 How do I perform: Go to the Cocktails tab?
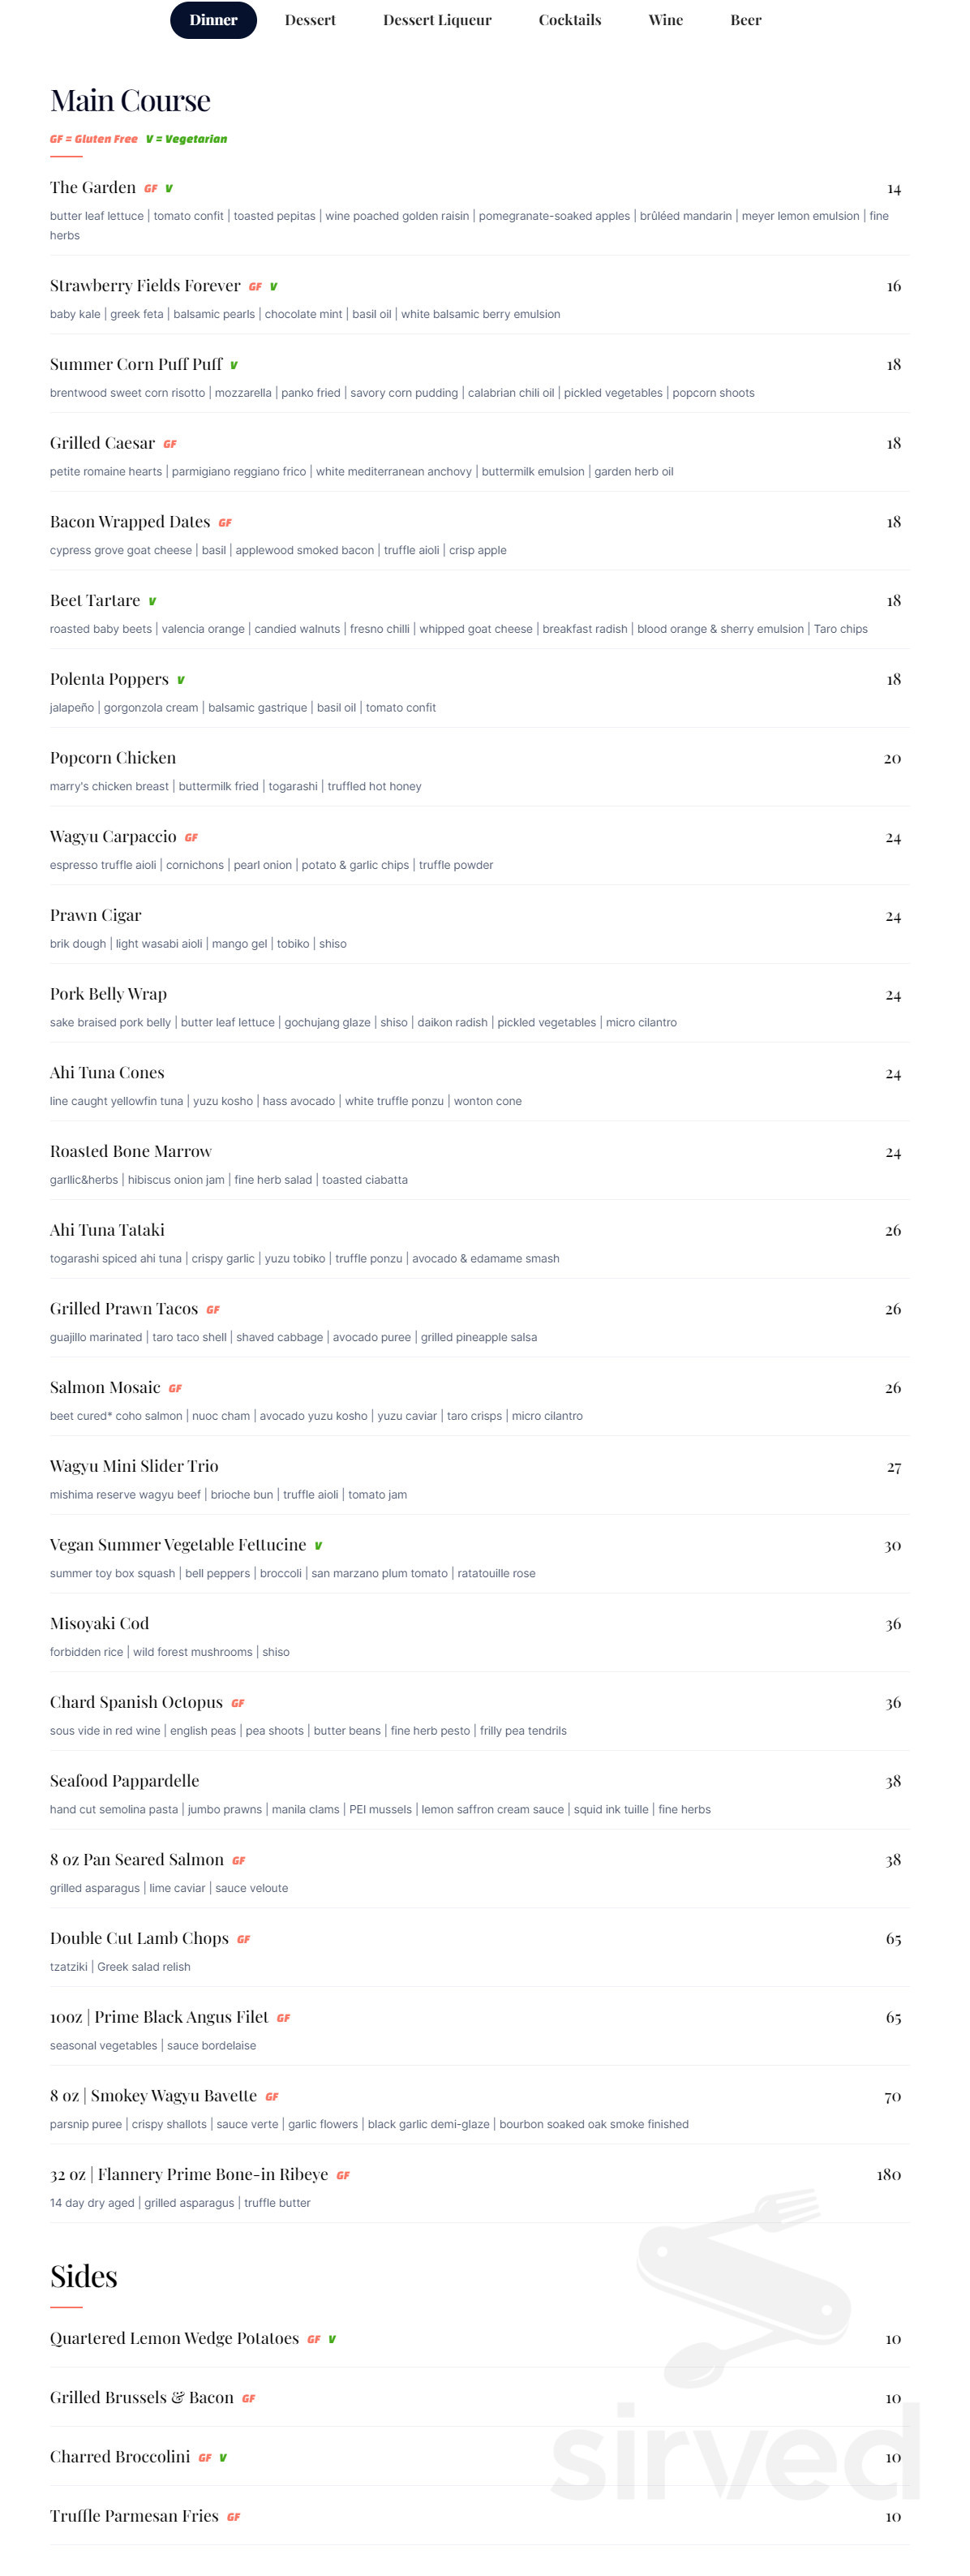569,20
